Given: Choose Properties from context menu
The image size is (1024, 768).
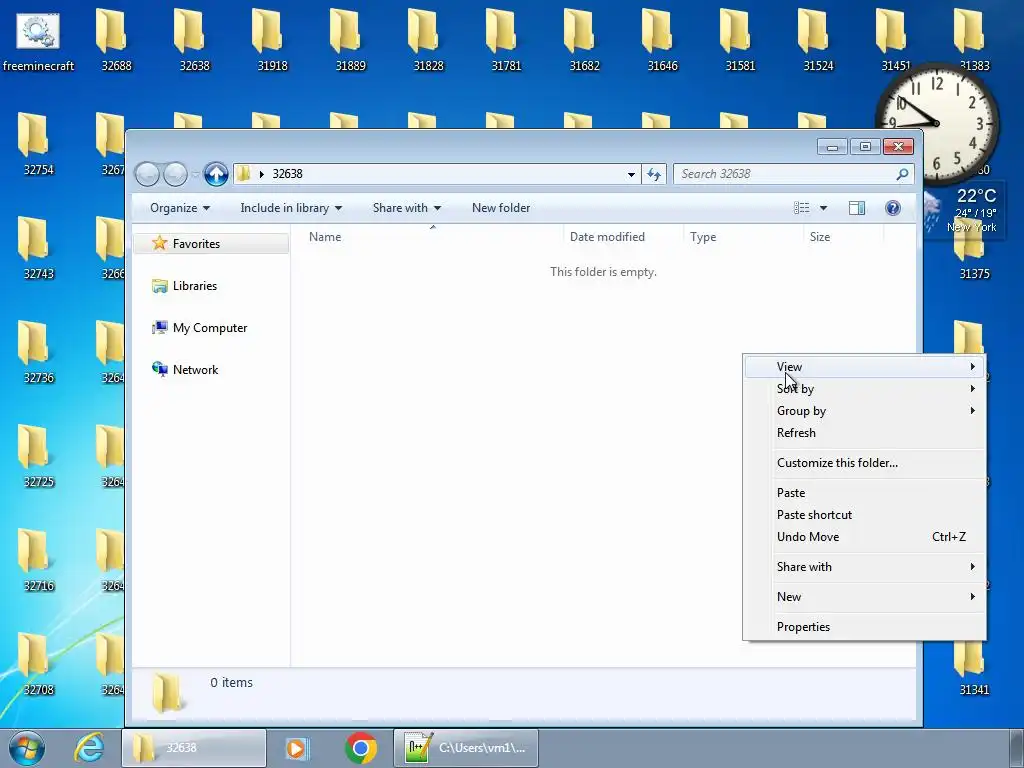Looking at the screenshot, I should pos(864,627).
